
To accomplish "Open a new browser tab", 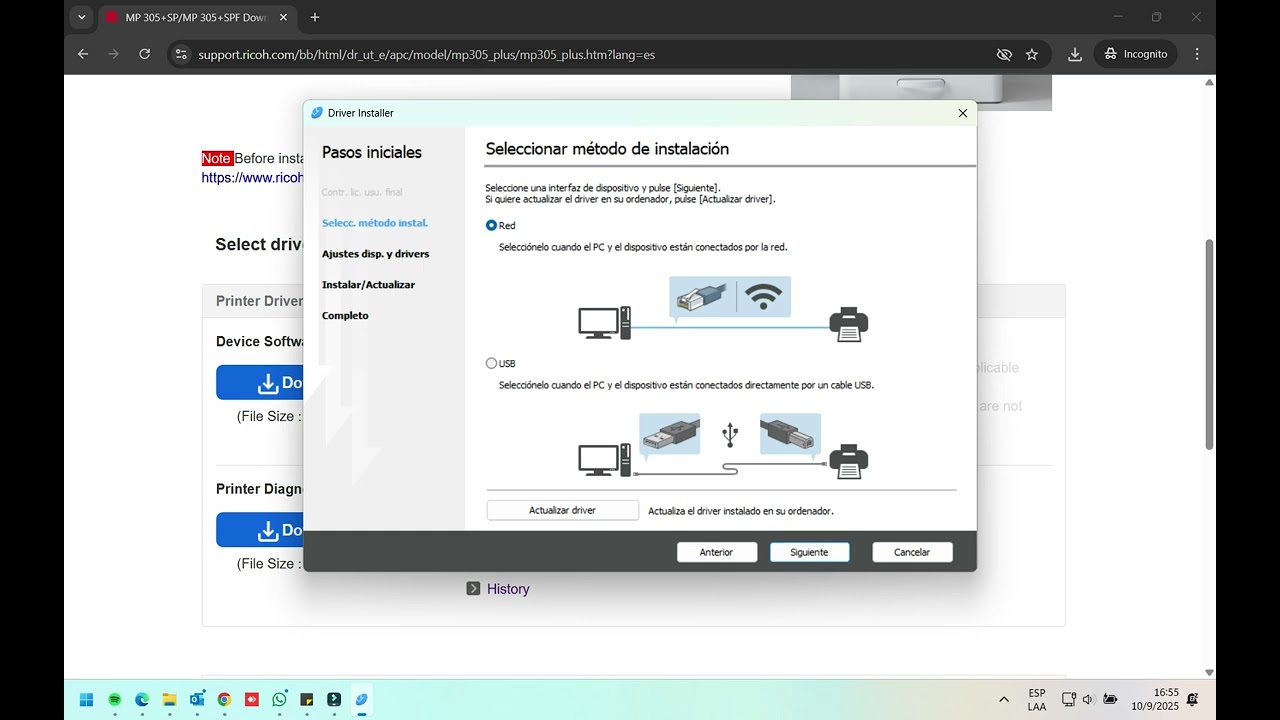I will pos(315,17).
